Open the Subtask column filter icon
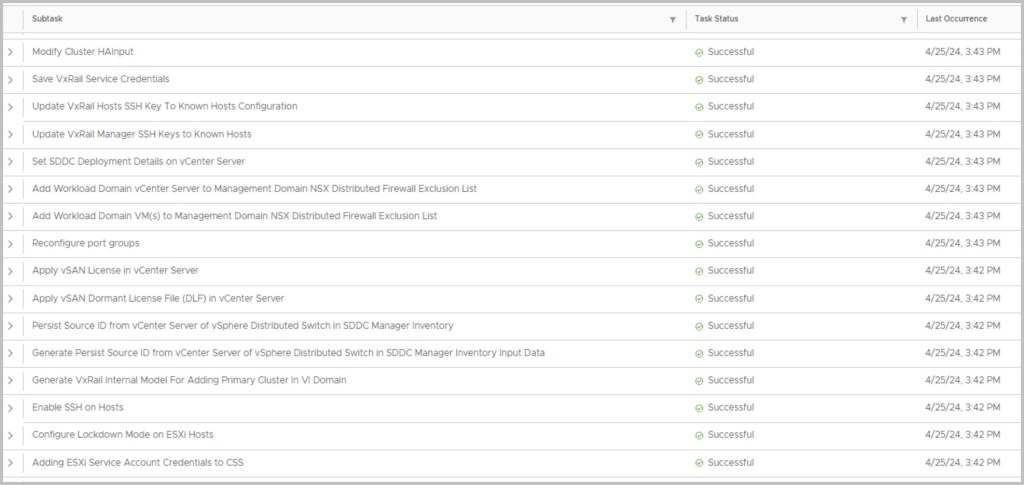This screenshot has width=1024, height=485. [x=672, y=20]
